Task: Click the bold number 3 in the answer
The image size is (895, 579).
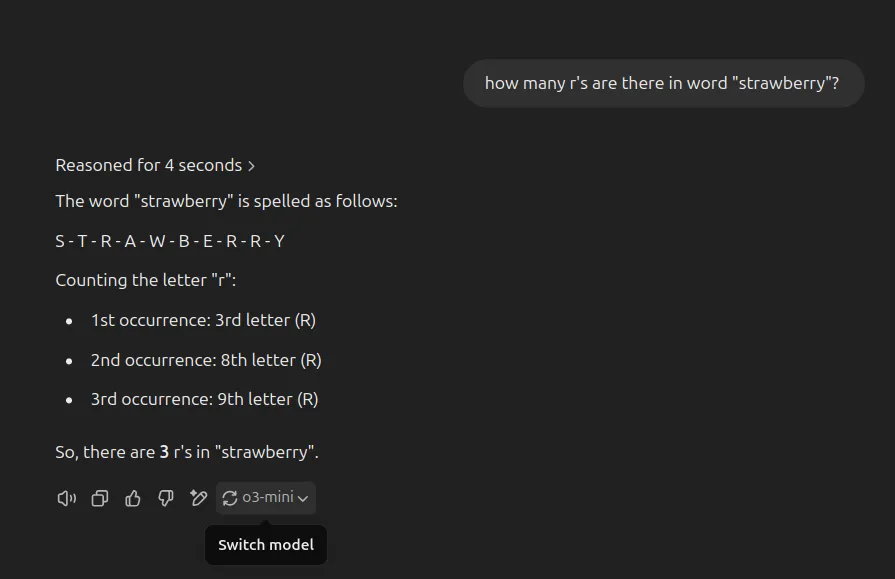Action: (164, 452)
